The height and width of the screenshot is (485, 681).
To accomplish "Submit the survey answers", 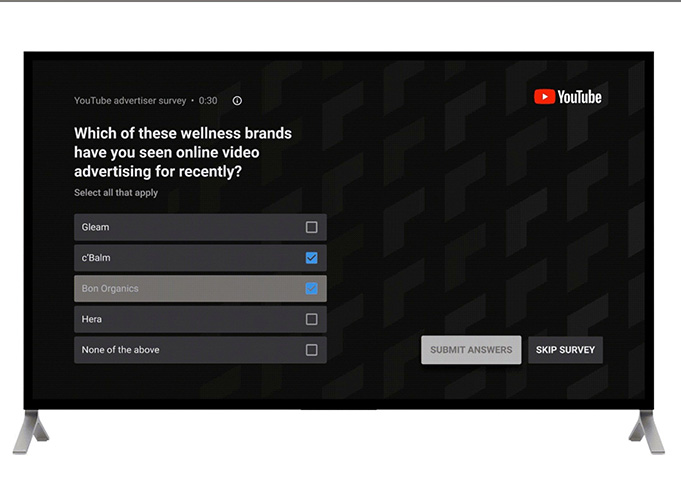I will pos(471,350).
